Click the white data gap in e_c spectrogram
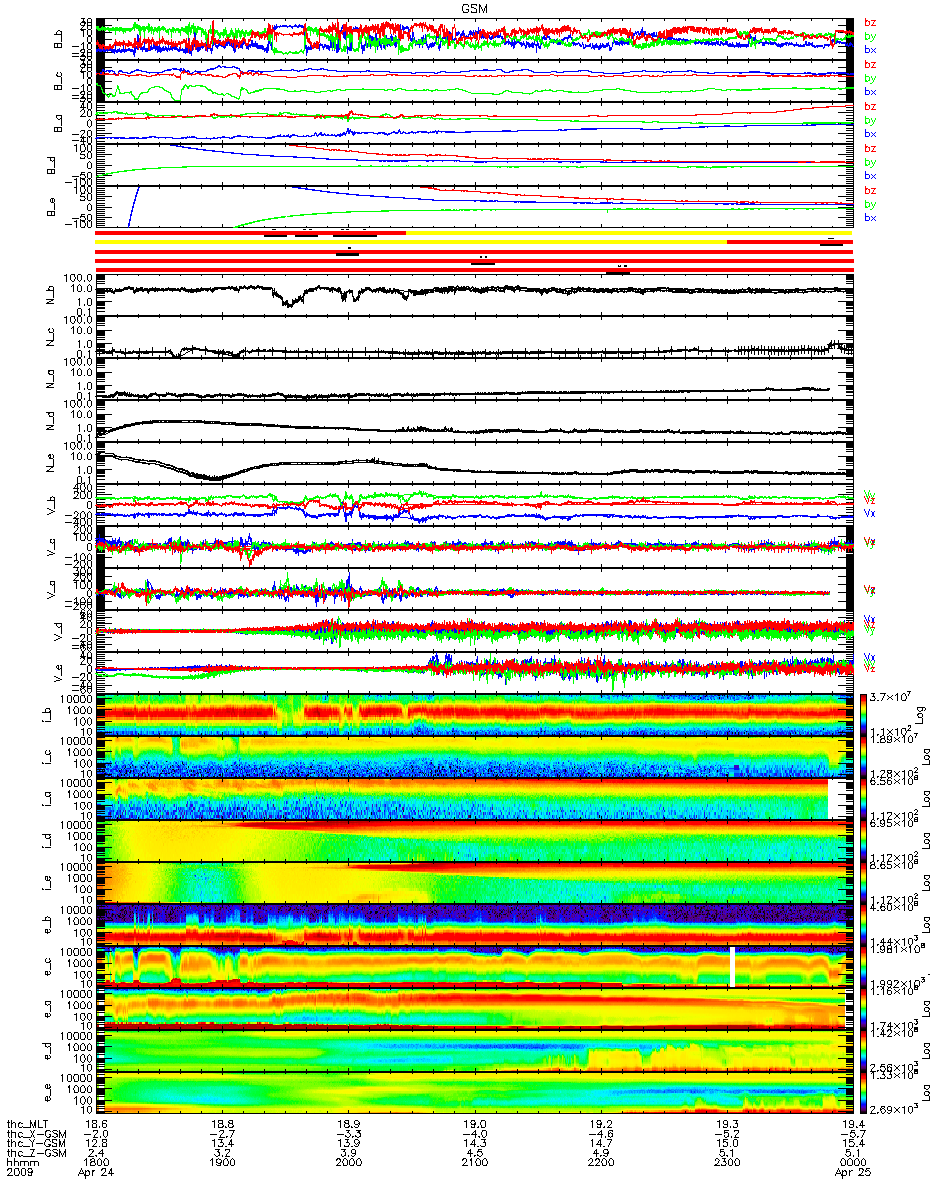This screenshot has height=1200, width=930. click(x=733, y=966)
